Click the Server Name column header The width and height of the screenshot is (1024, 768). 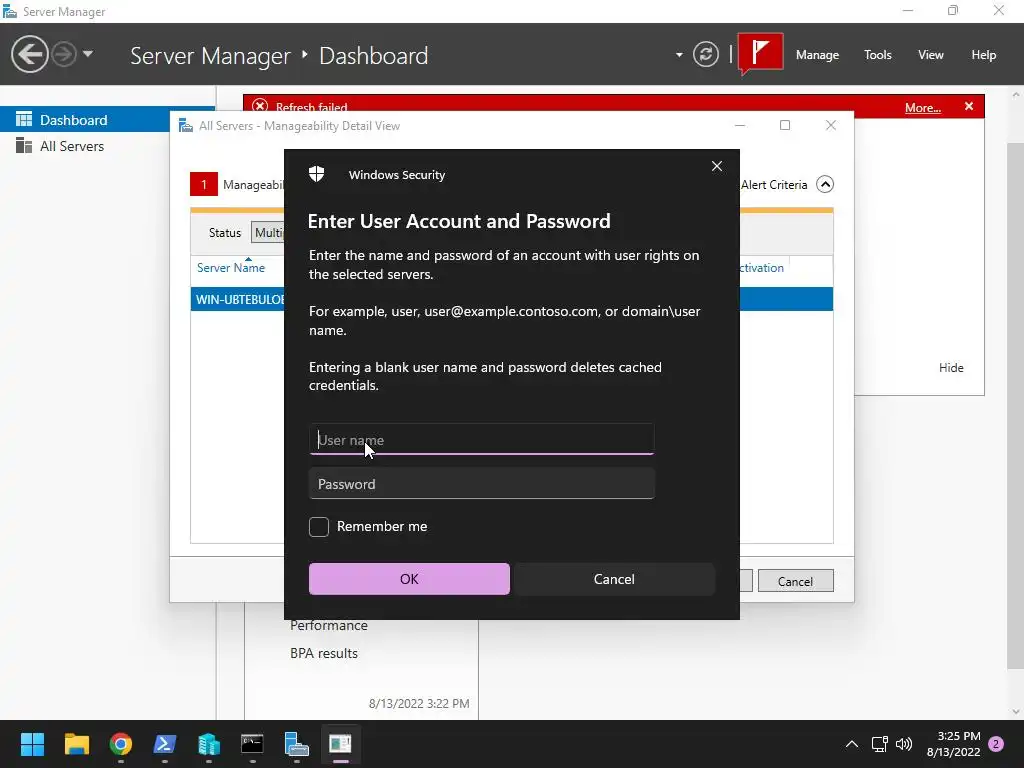click(231, 268)
